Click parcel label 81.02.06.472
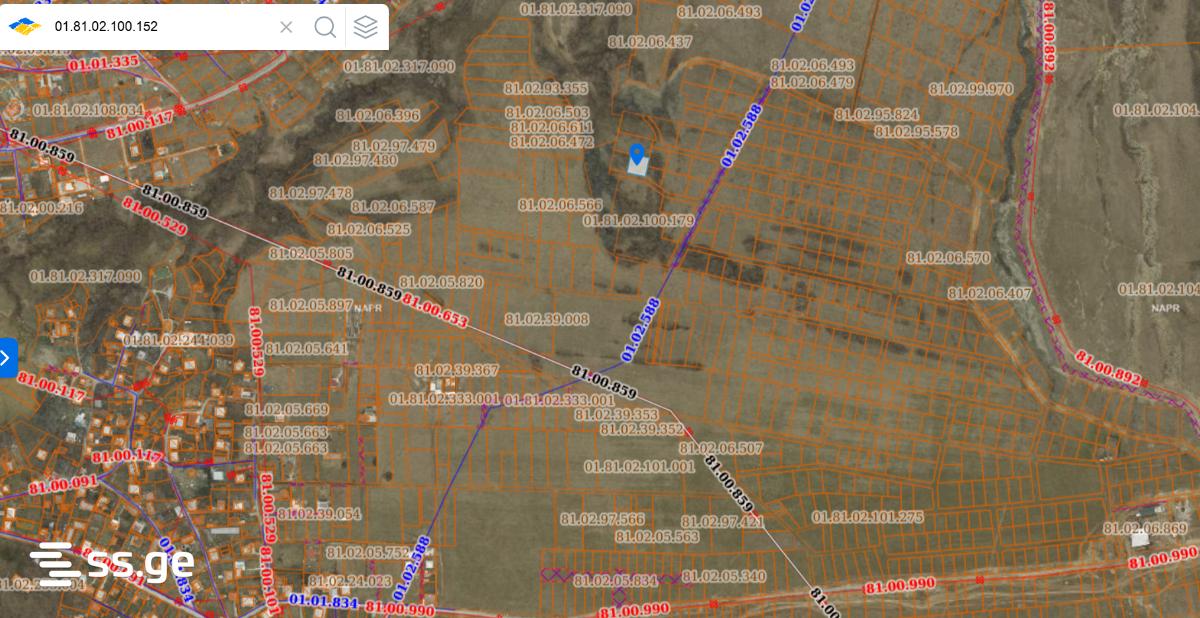1200x618 pixels. click(x=552, y=142)
